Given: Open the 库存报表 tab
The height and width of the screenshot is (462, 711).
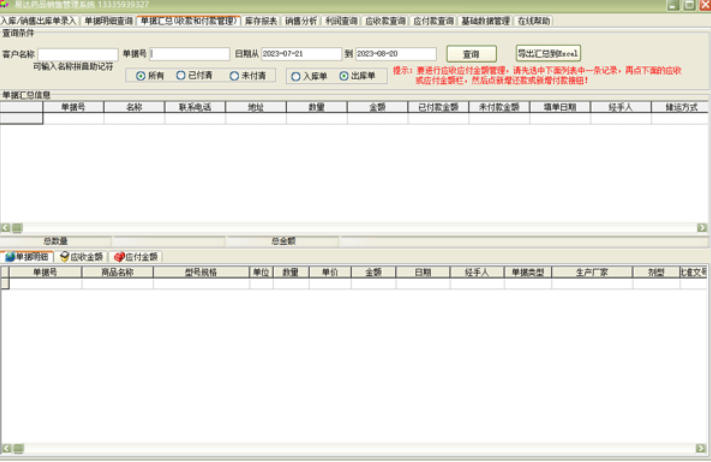Looking at the screenshot, I should (x=261, y=21).
